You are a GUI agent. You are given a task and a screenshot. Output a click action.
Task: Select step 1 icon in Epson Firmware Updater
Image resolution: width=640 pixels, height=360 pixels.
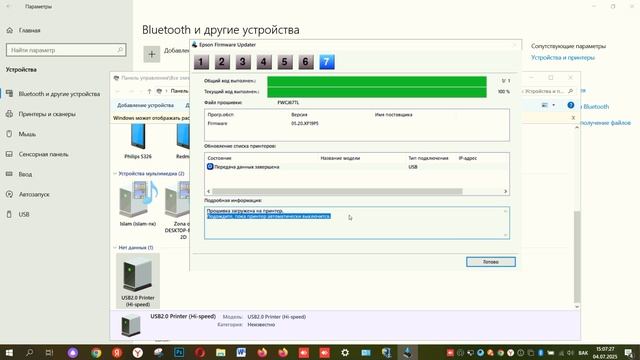201,62
